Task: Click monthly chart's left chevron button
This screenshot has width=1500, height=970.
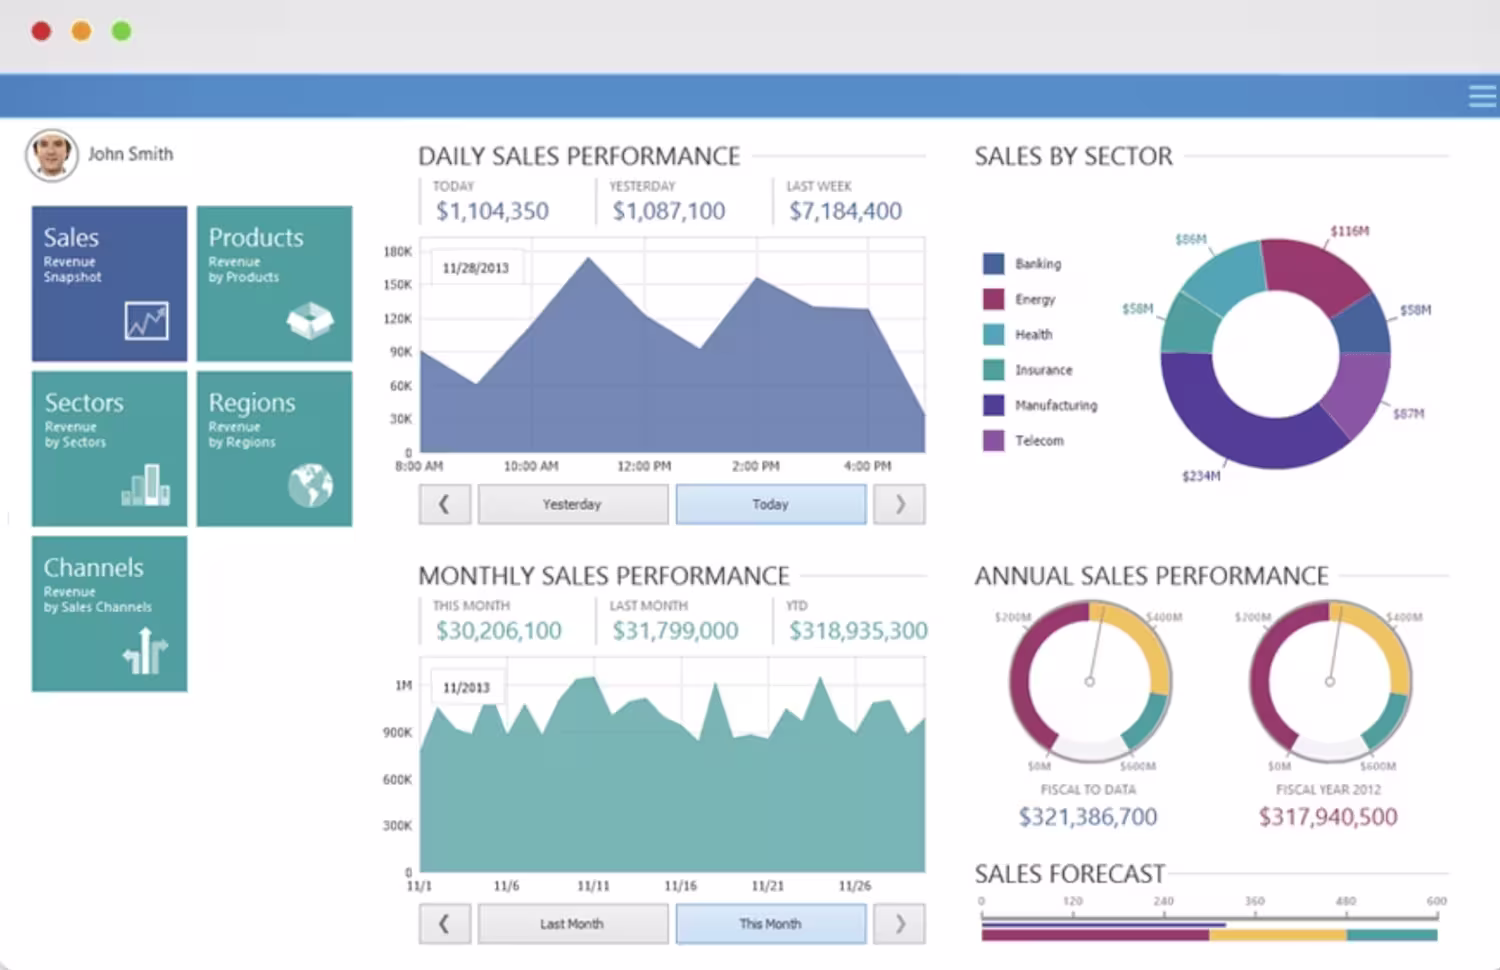Action: (x=444, y=924)
